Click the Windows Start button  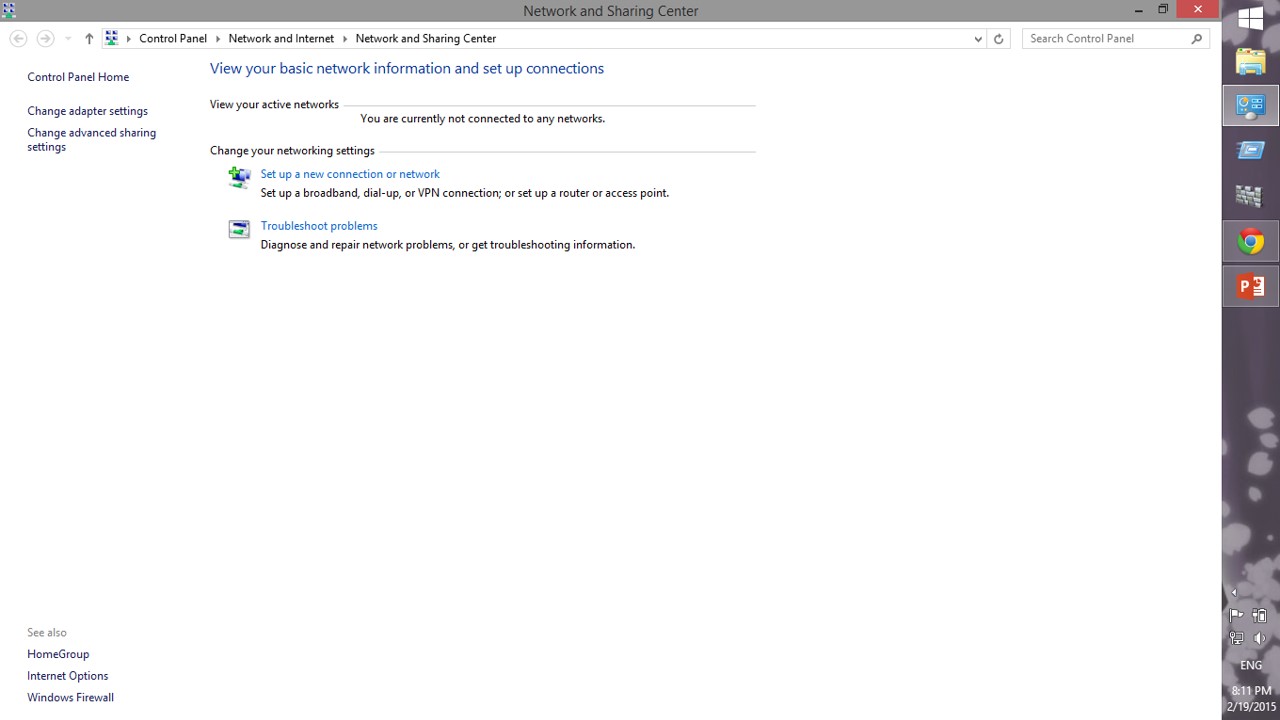(x=1250, y=18)
